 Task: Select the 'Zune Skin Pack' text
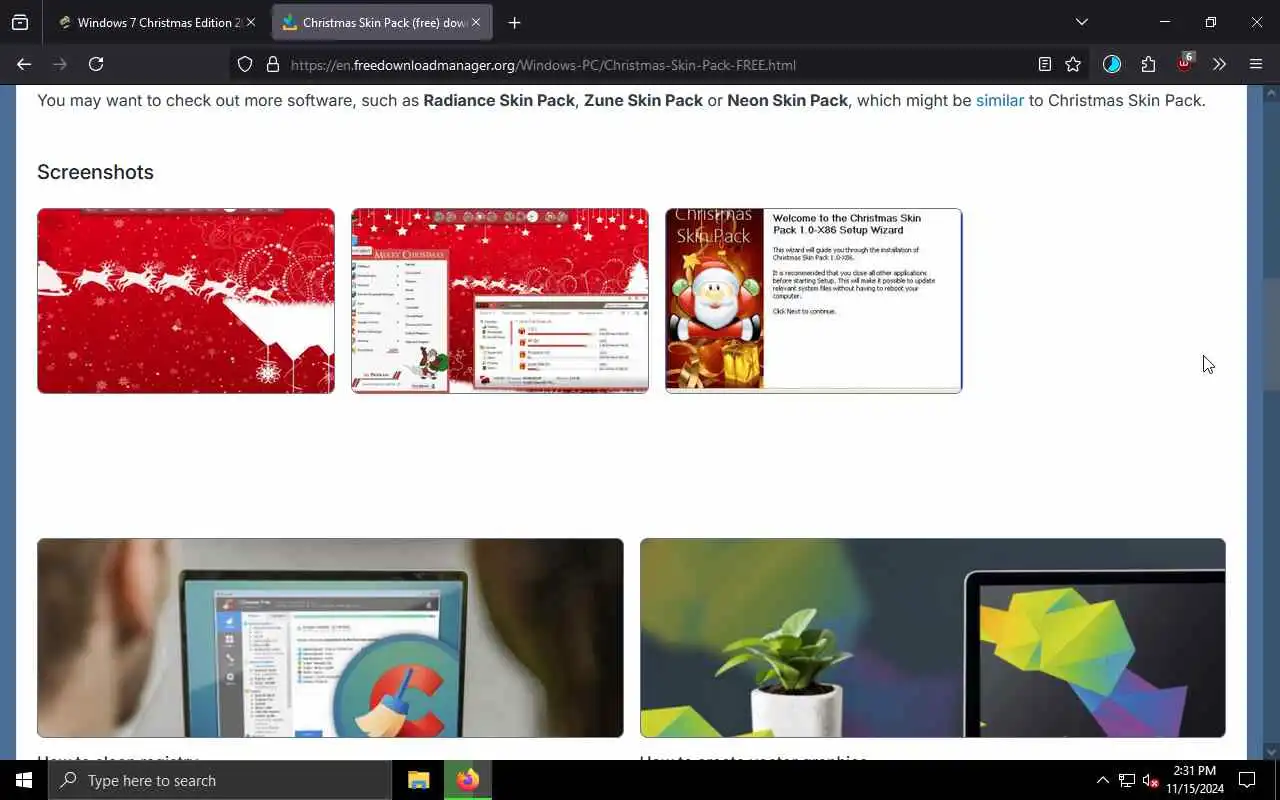[643, 100]
